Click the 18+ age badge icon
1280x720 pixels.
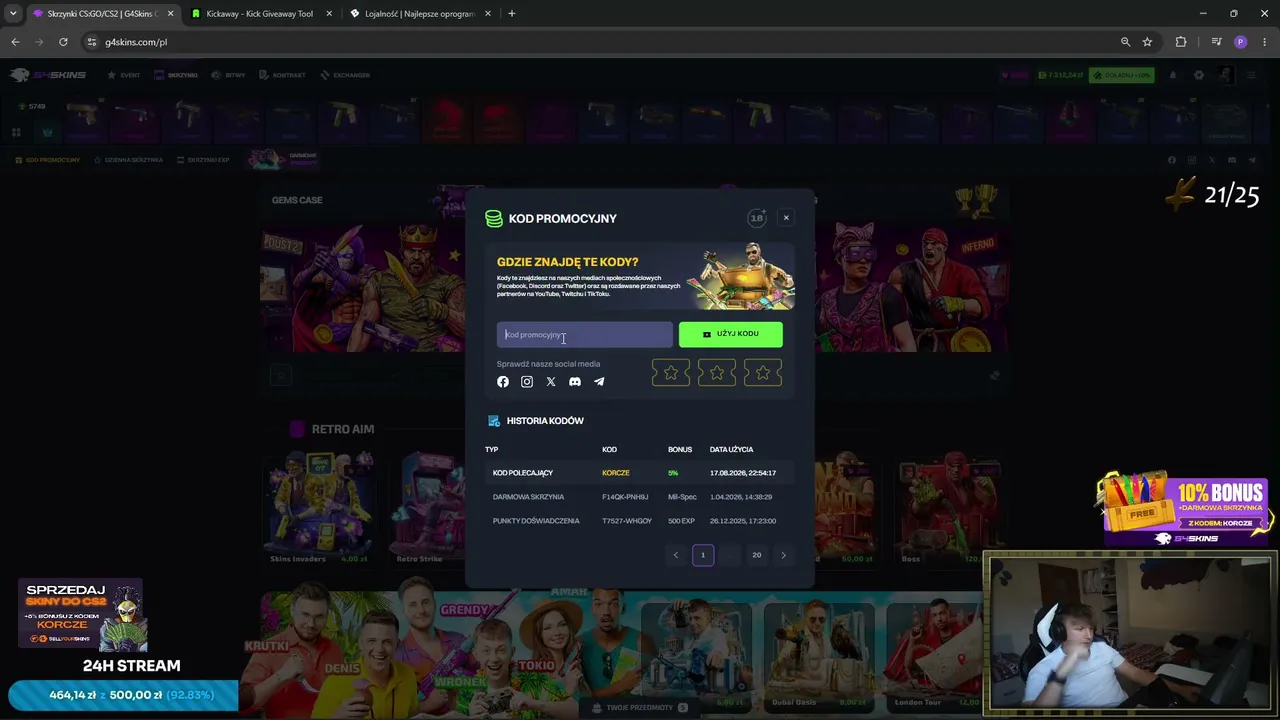tap(757, 218)
